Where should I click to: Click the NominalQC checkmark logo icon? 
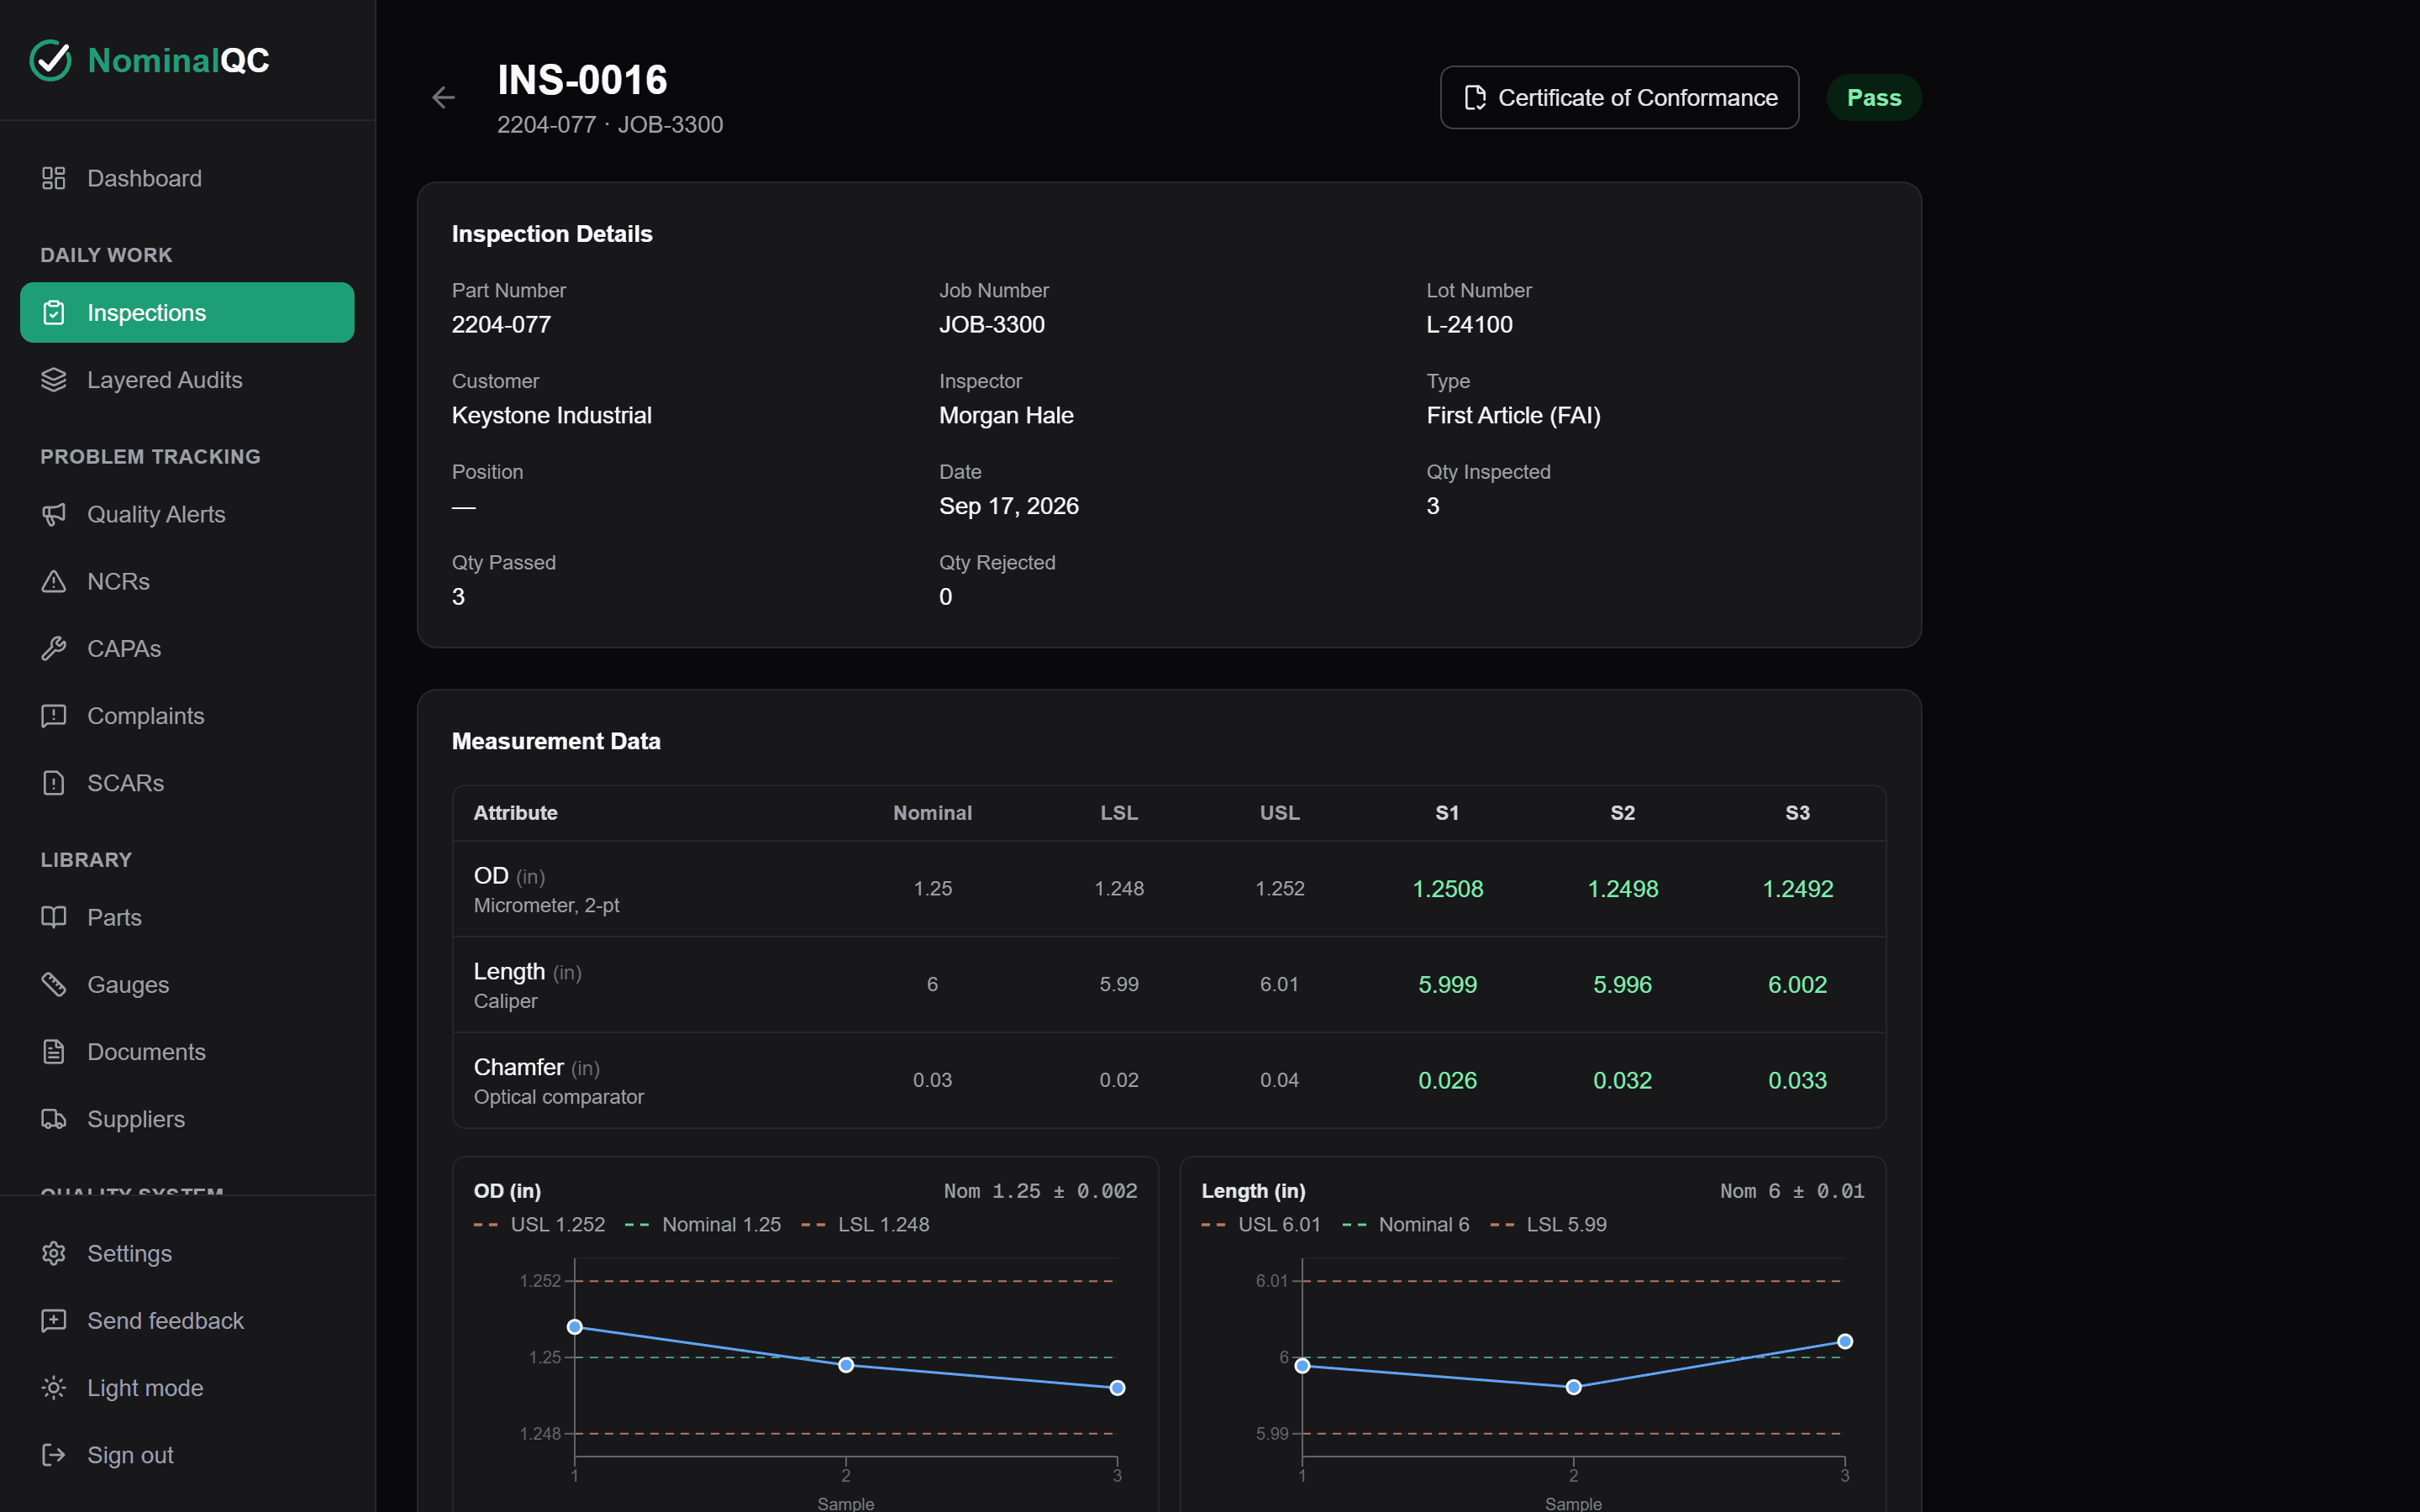[51, 60]
